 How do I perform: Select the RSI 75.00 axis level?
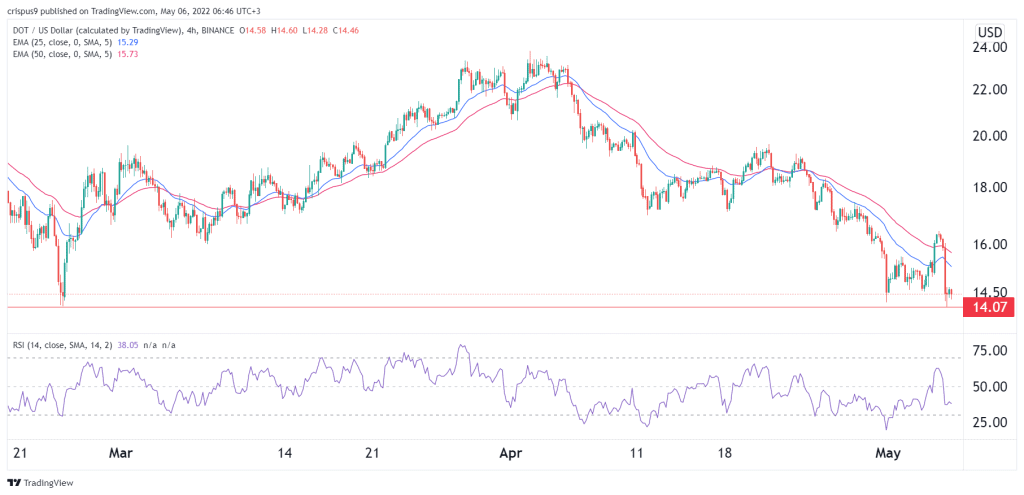pyautogui.click(x=988, y=351)
